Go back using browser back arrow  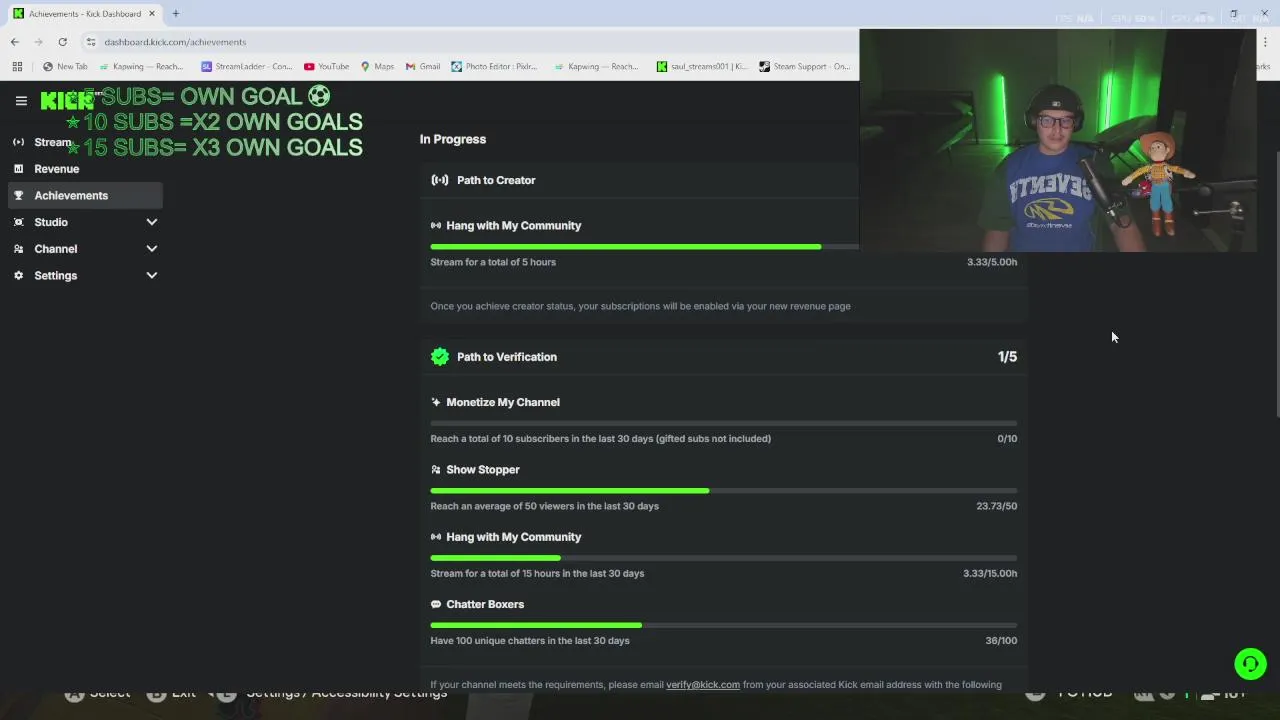point(15,42)
